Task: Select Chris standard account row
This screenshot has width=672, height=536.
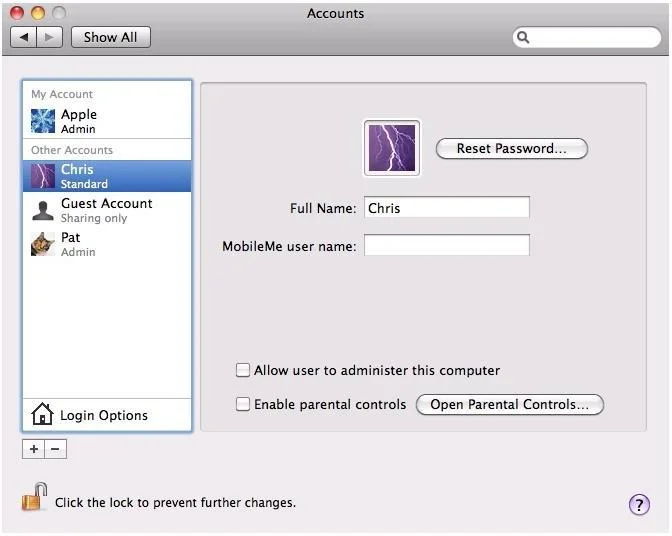Action: [x=107, y=176]
